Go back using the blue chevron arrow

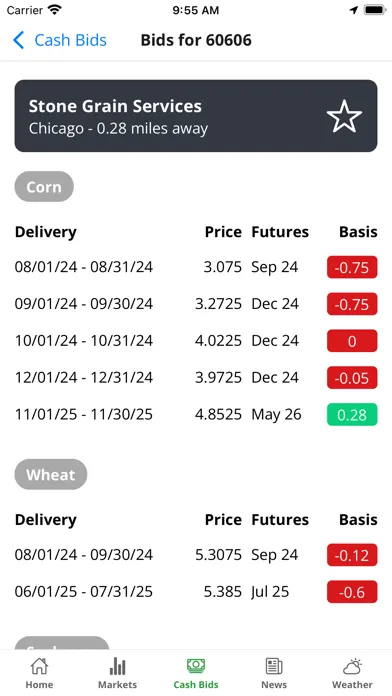tap(19, 40)
